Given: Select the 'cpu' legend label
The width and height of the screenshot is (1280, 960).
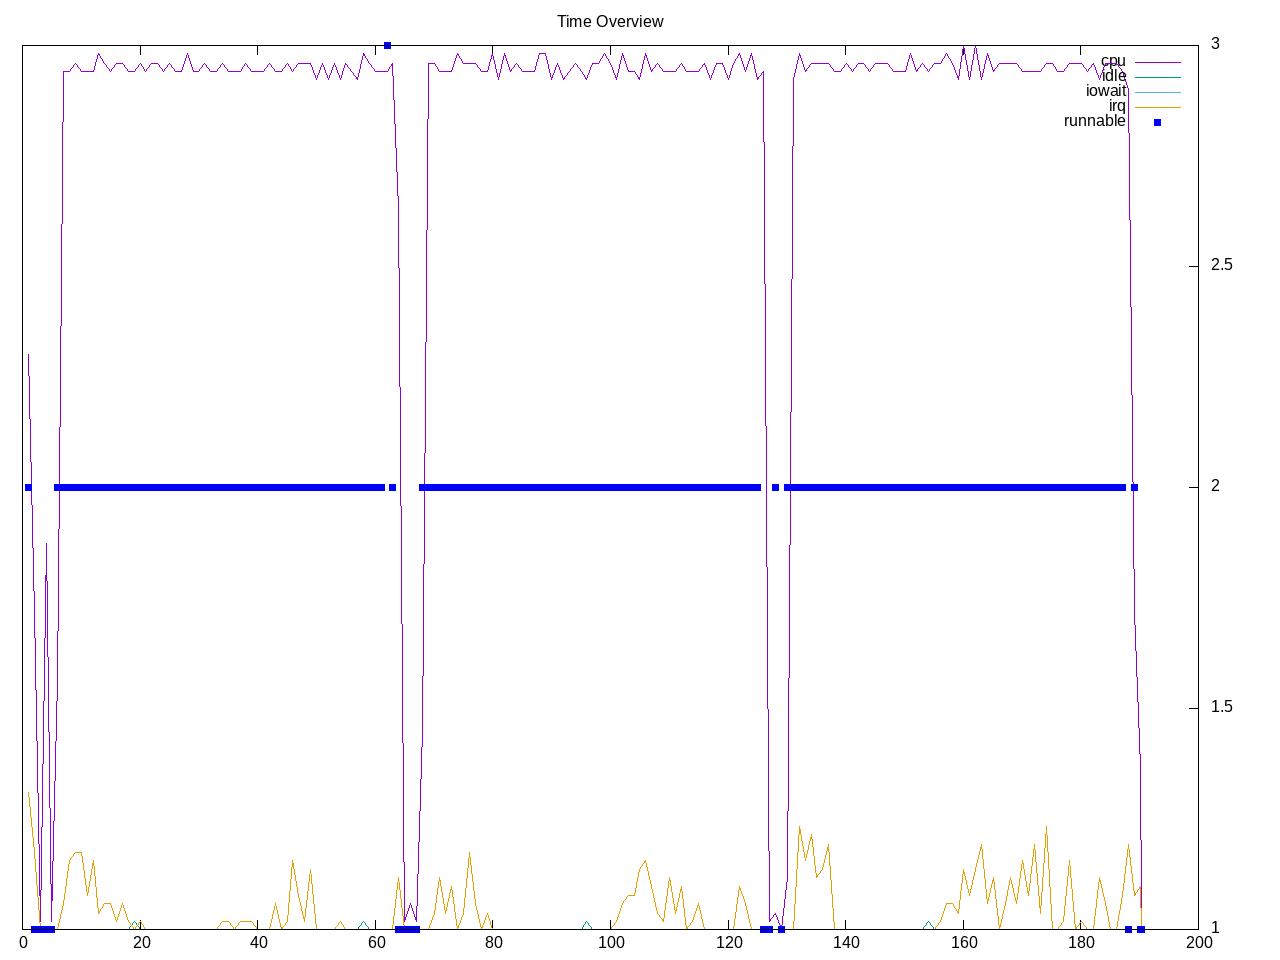Looking at the screenshot, I should tap(1113, 61).
